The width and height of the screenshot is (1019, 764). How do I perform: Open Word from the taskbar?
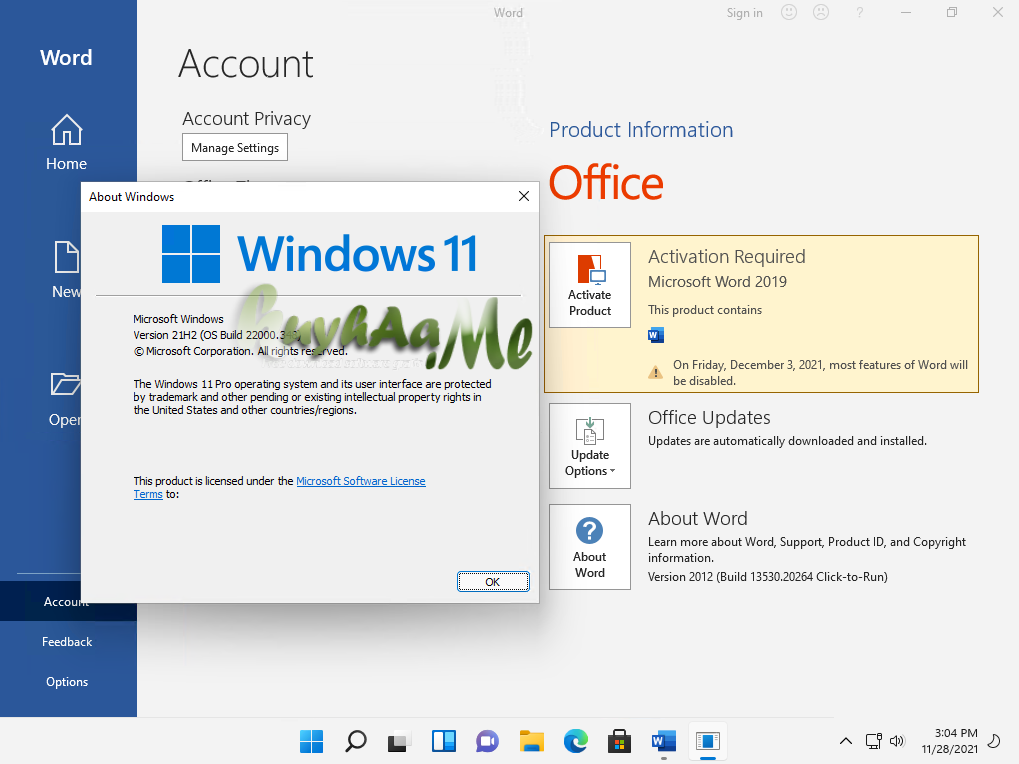pyautogui.click(x=663, y=741)
